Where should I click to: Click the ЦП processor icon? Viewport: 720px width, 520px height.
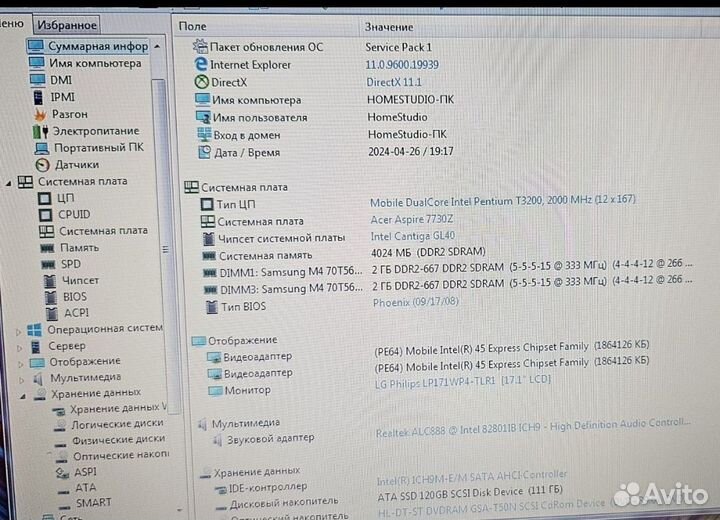[x=44, y=198]
